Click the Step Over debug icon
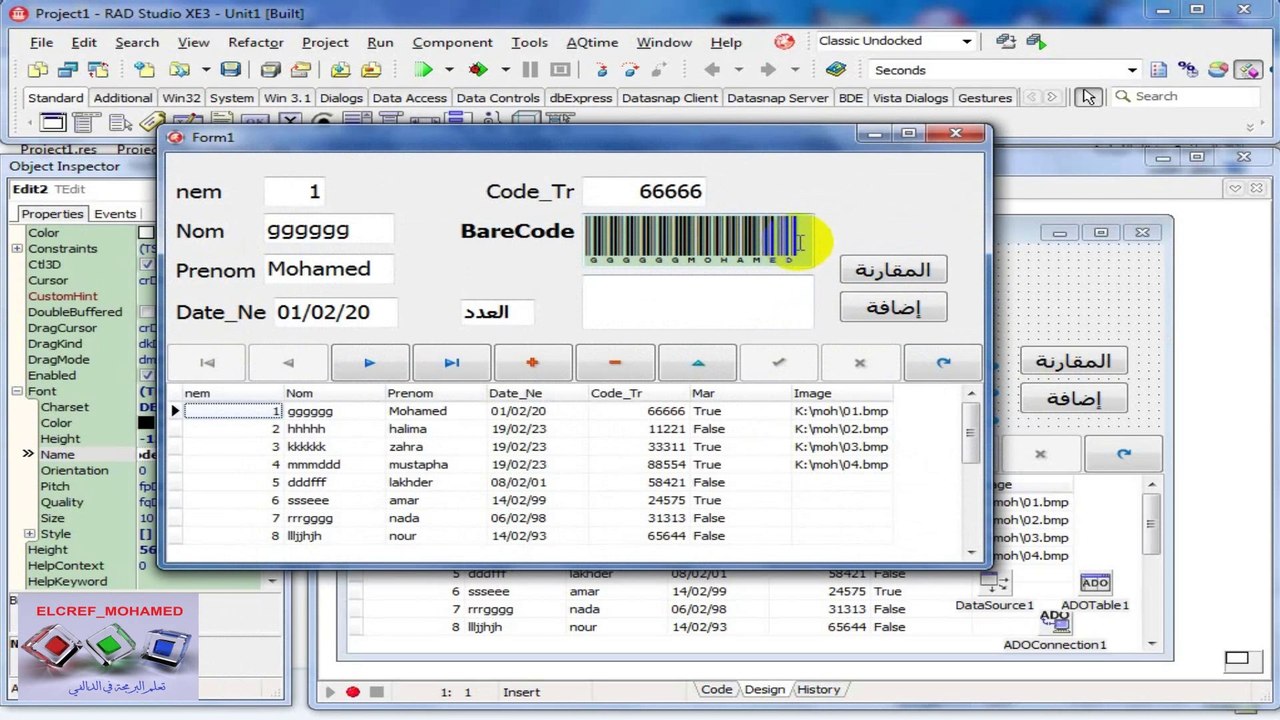The width and height of the screenshot is (1280, 720). [x=630, y=70]
